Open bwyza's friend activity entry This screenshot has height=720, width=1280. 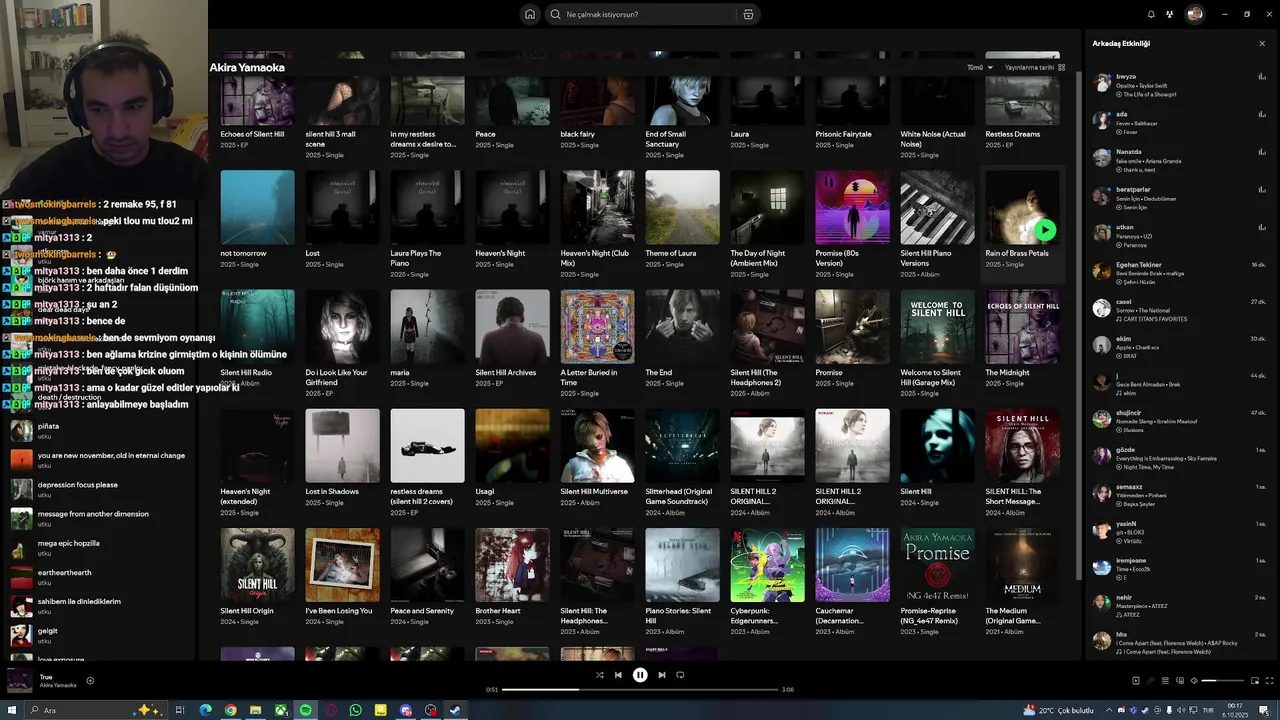(1179, 85)
